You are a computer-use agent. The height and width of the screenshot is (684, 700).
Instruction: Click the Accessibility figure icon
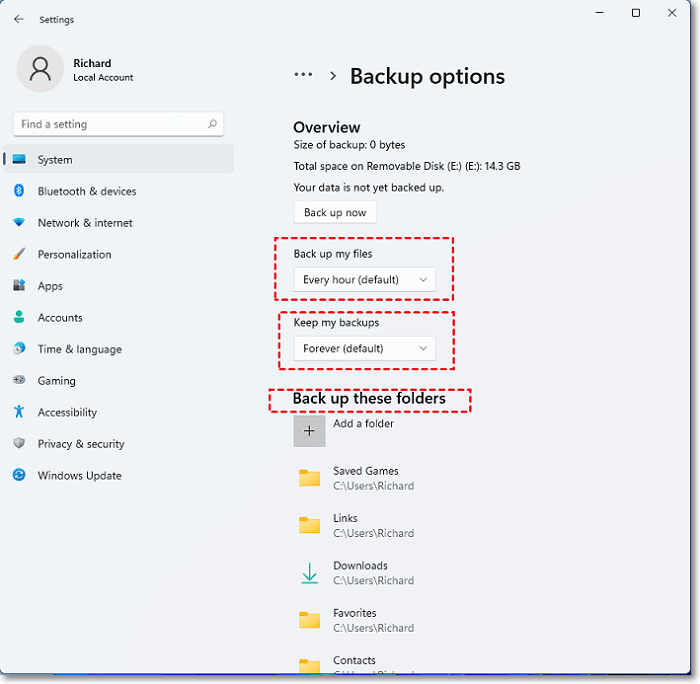click(19, 412)
